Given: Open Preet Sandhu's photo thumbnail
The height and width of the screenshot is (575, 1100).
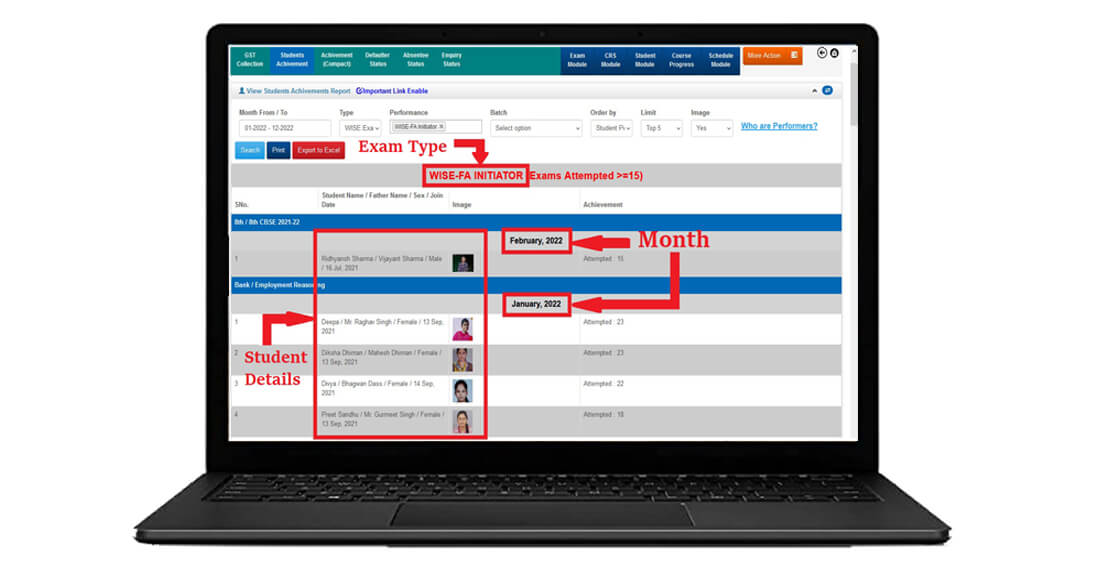Looking at the screenshot, I should (x=462, y=421).
